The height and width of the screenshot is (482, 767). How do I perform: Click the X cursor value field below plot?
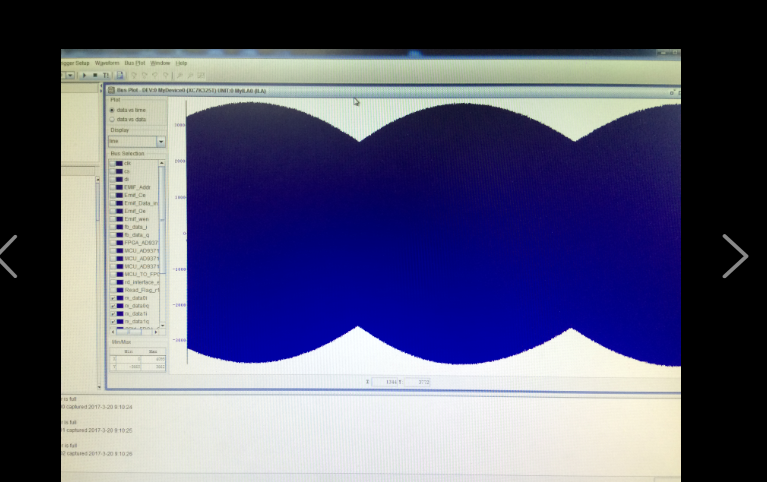384,382
